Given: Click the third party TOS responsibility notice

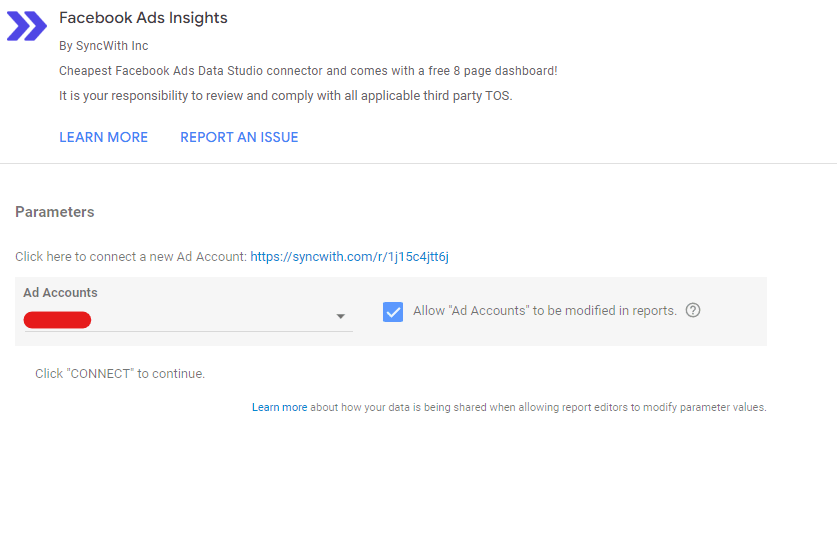Looking at the screenshot, I should click(x=285, y=96).
